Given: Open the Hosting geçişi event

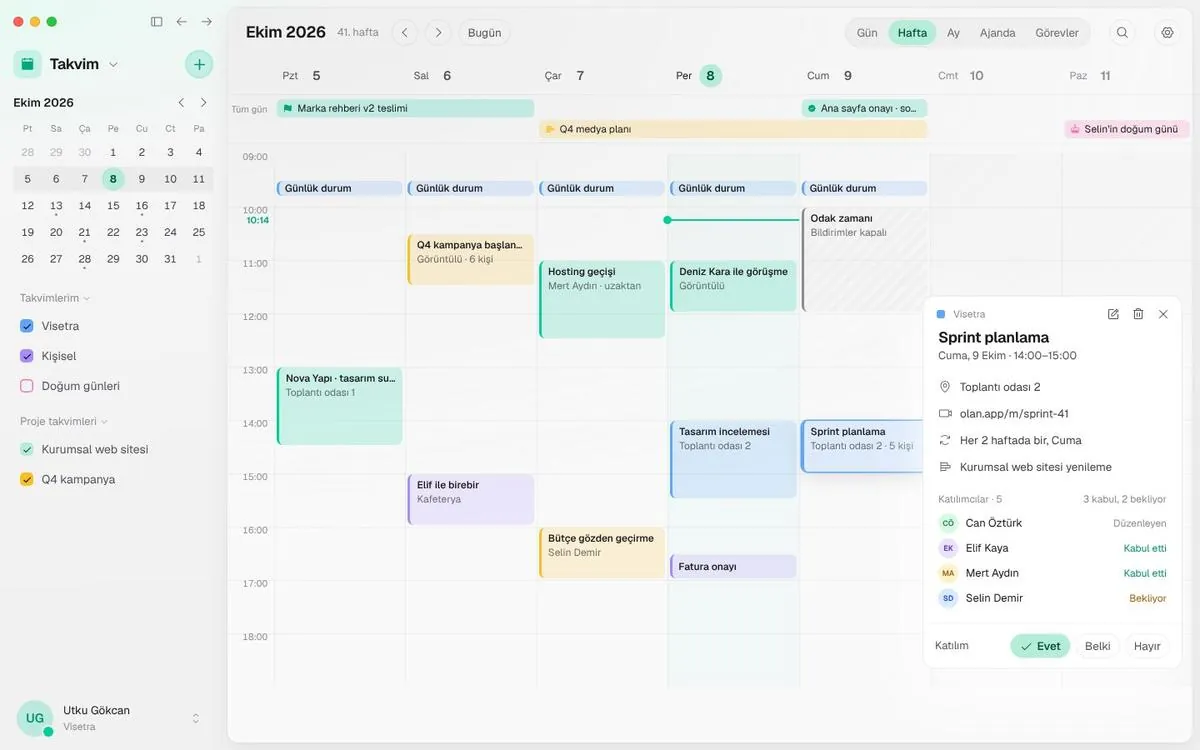Looking at the screenshot, I should [x=602, y=299].
